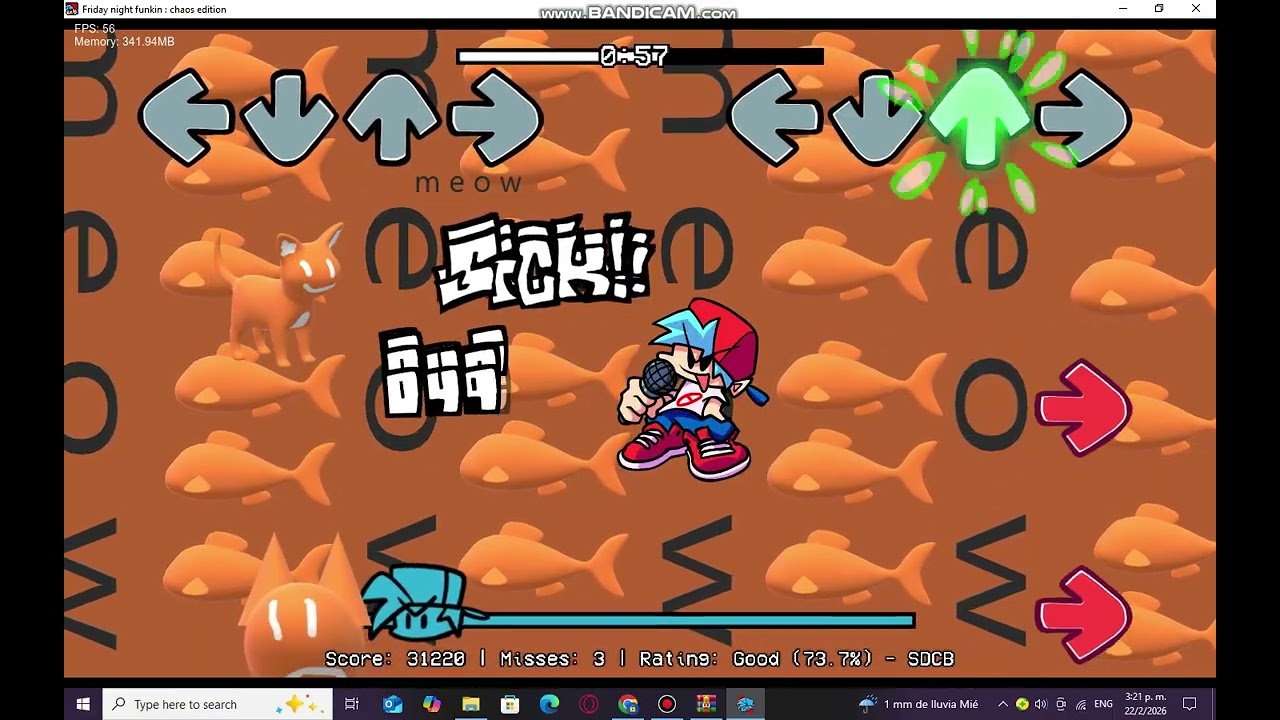
Task: Click the cyan health bar
Action: 690,620
